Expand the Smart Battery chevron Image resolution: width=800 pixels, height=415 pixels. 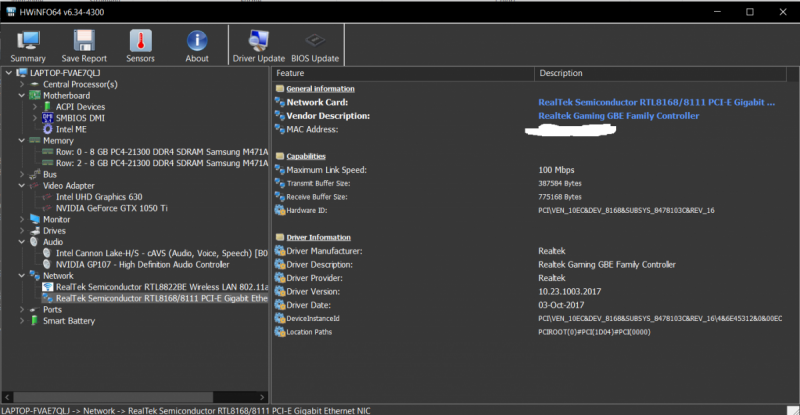click(22, 321)
